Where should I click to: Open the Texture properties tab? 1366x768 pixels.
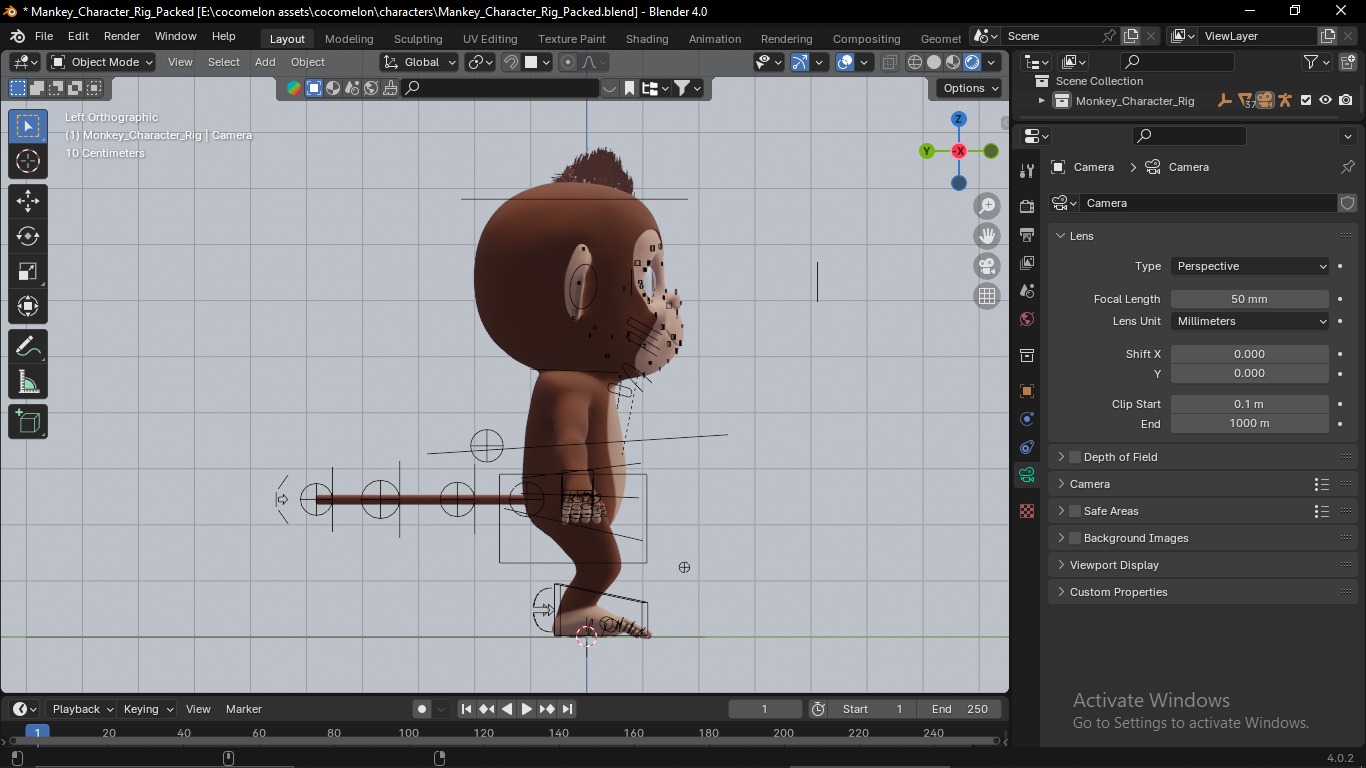coord(1027,511)
